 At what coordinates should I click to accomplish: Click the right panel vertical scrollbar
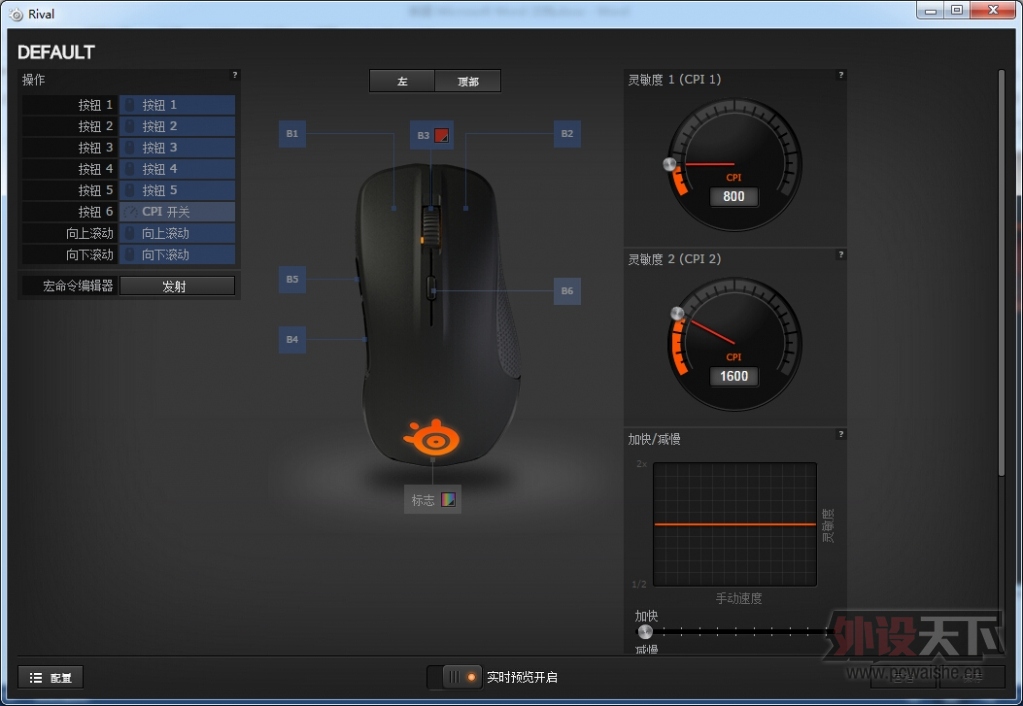(x=1001, y=273)
